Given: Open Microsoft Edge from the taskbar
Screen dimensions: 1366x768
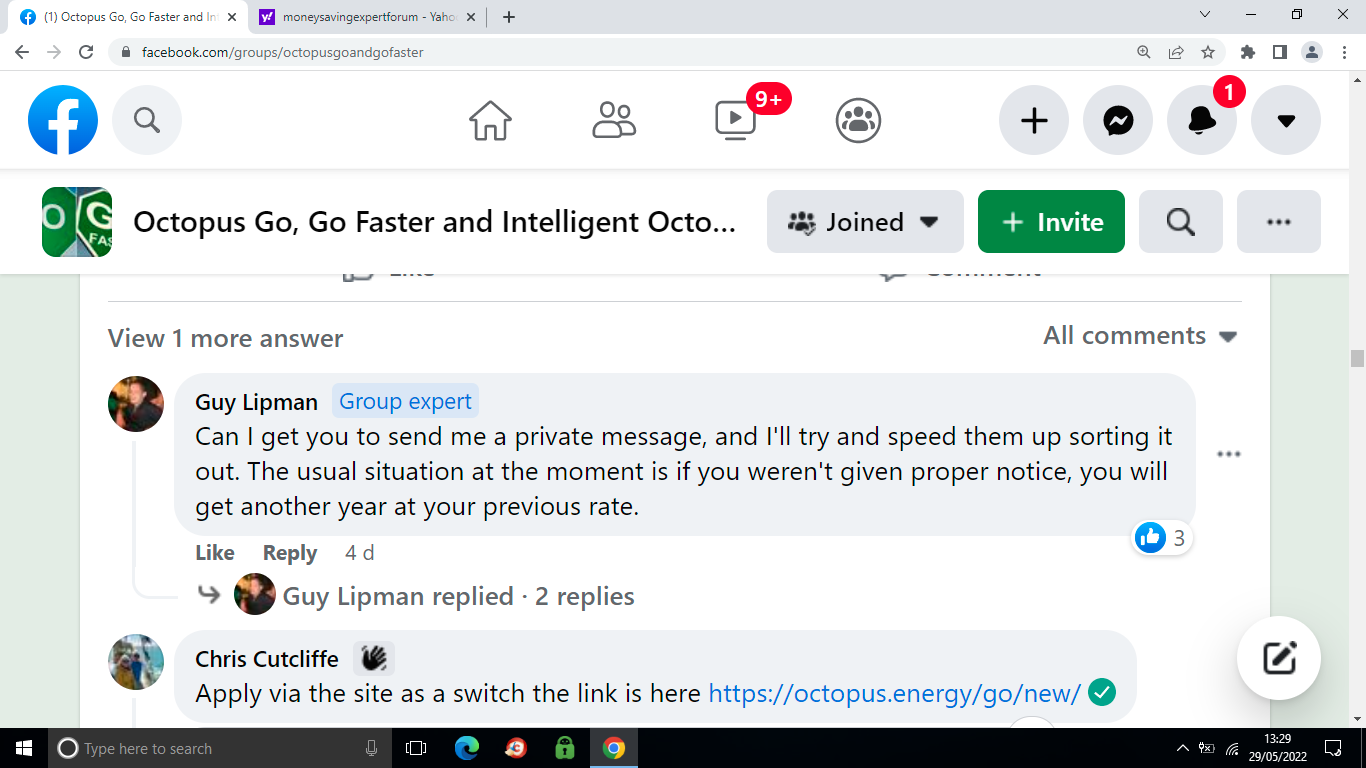Looking at the screenshot, I should pos(466,748).
